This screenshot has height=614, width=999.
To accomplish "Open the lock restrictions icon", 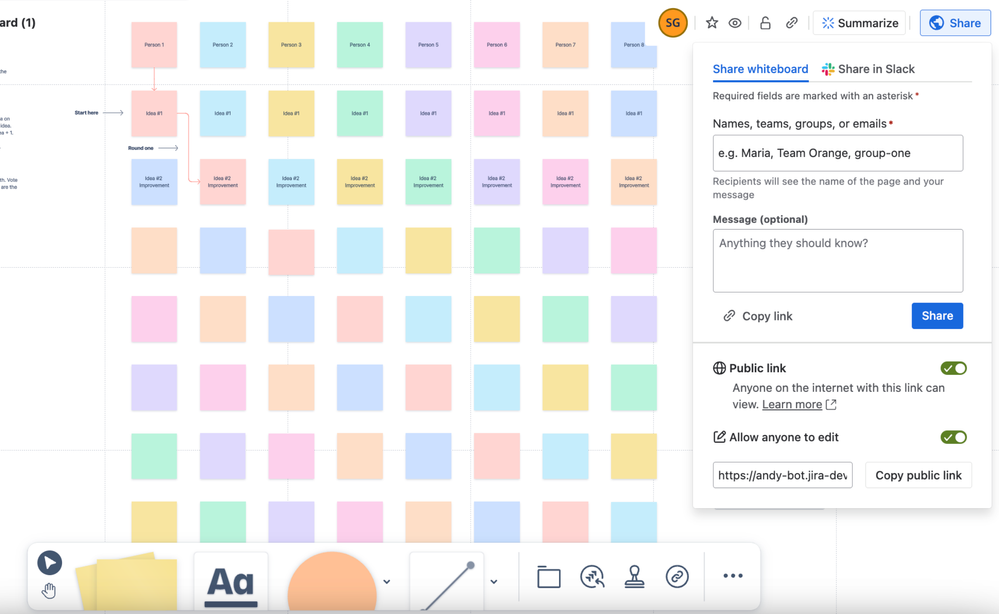I will pos(765,23).
